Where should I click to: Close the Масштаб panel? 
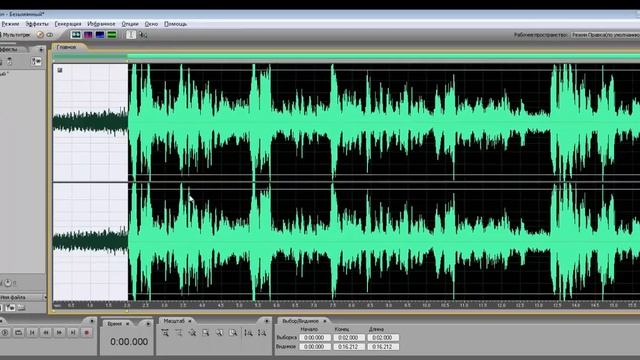190,321
